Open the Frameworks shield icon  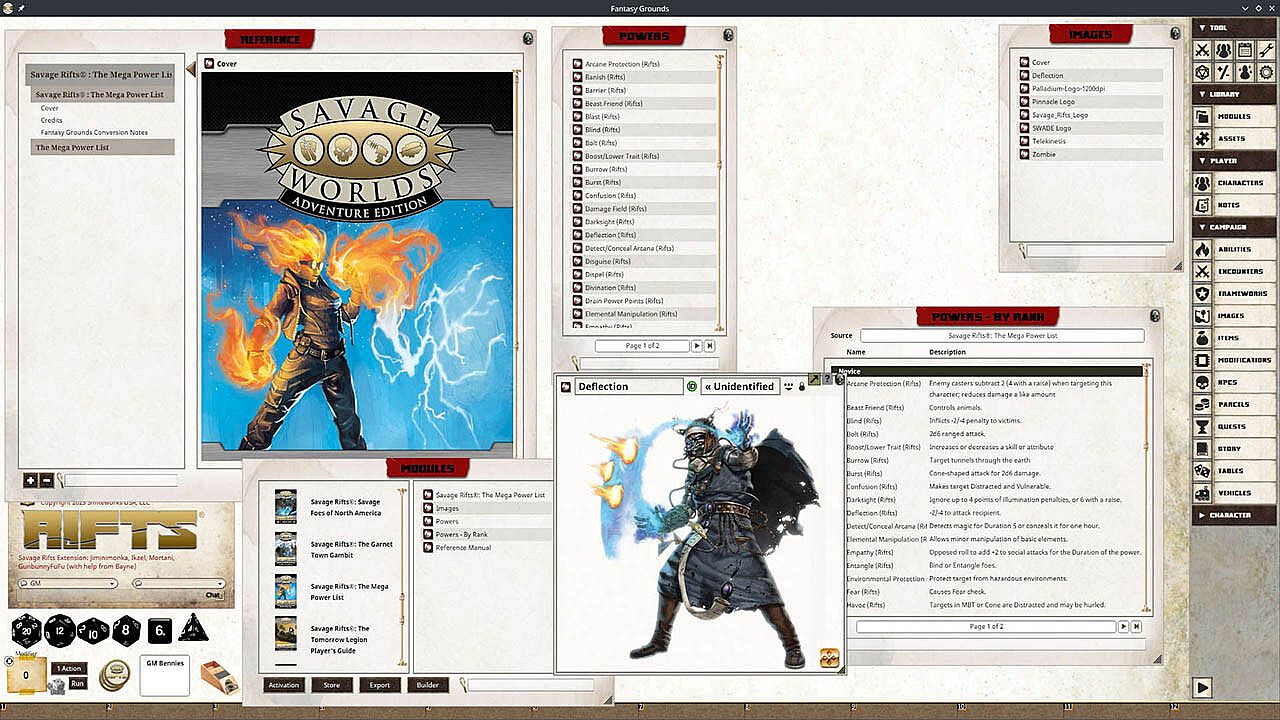pos(1202,294)
